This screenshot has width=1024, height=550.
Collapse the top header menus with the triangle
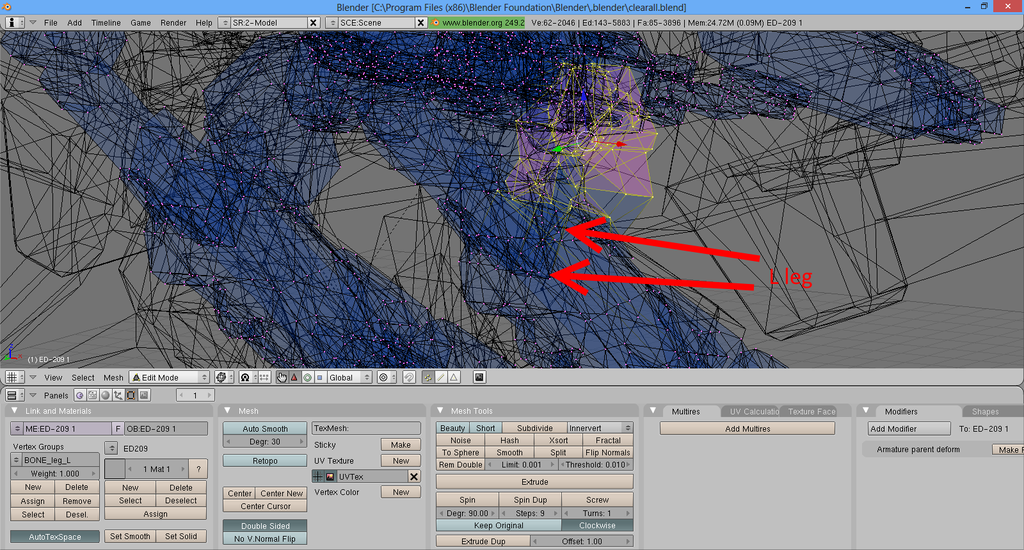point(33,22)
